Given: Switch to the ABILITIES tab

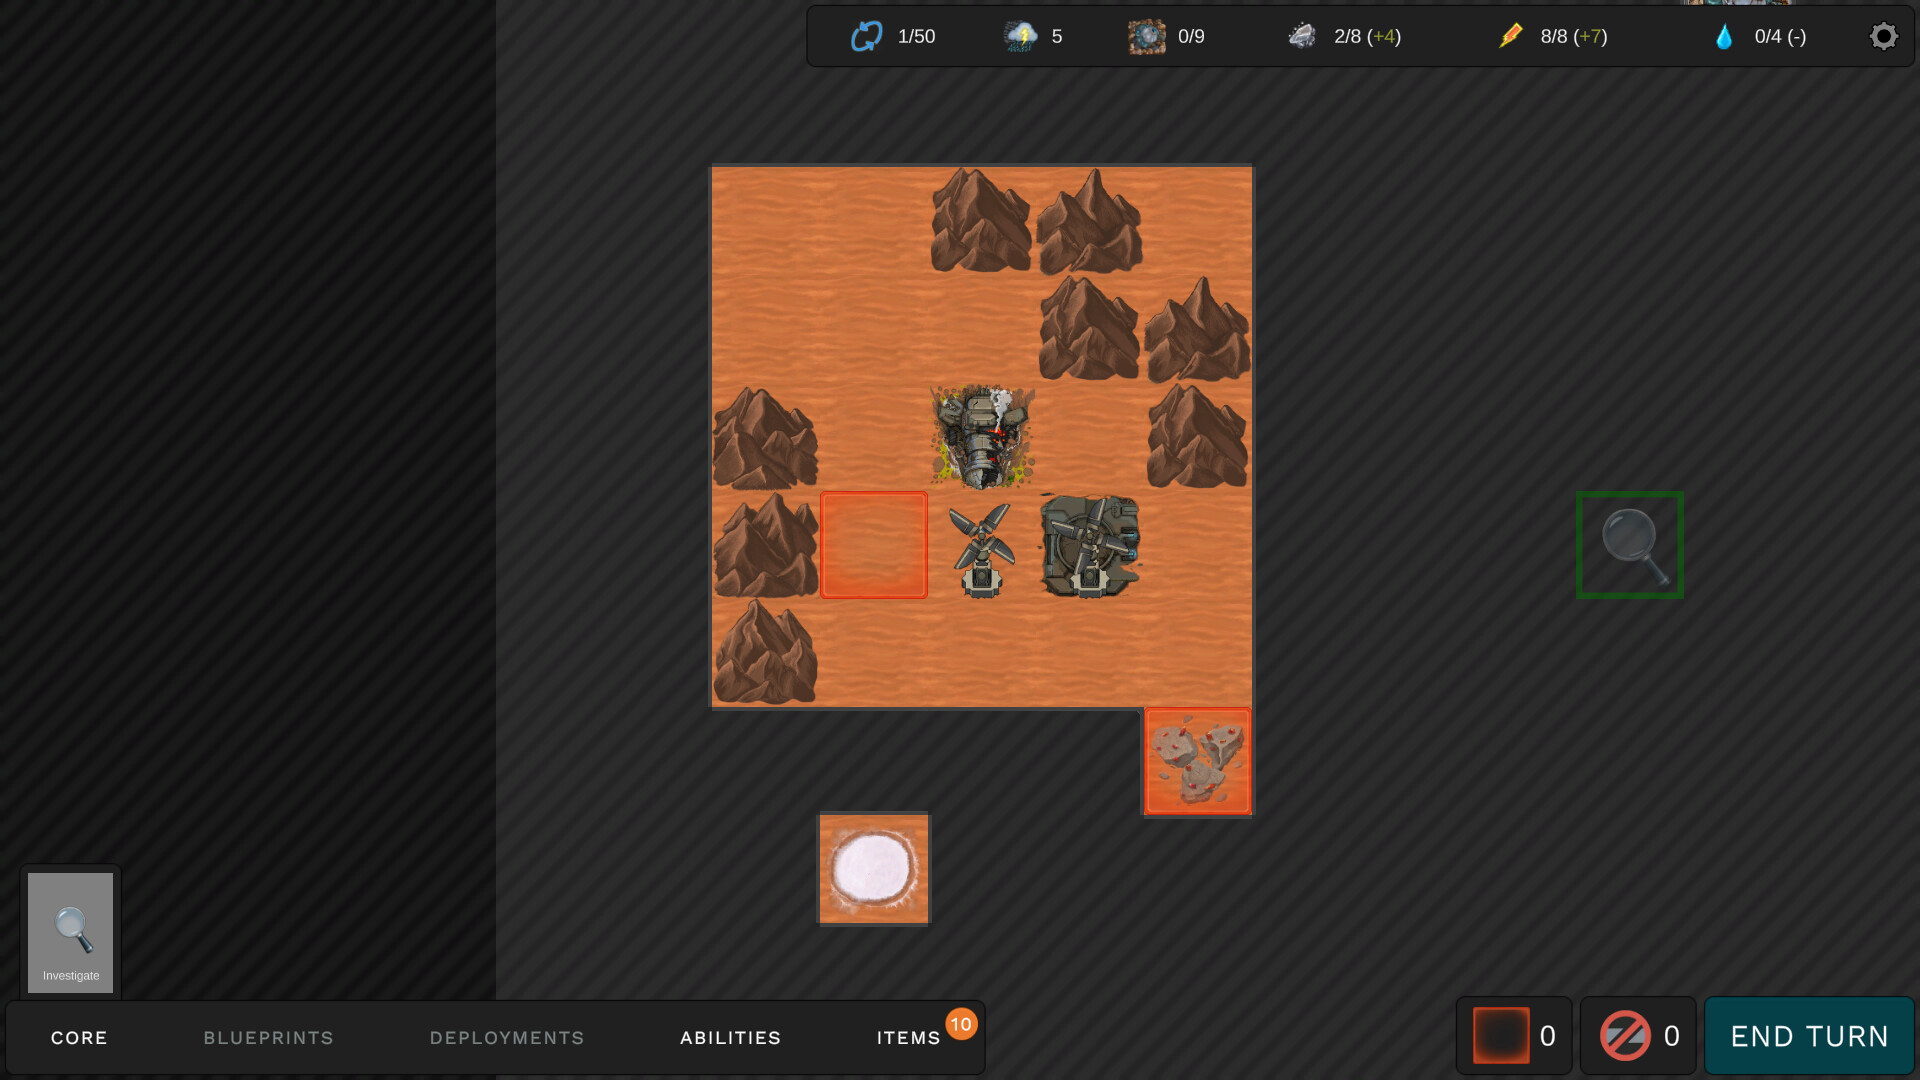Looking at the screenshot, I should tap(731, 1038).
